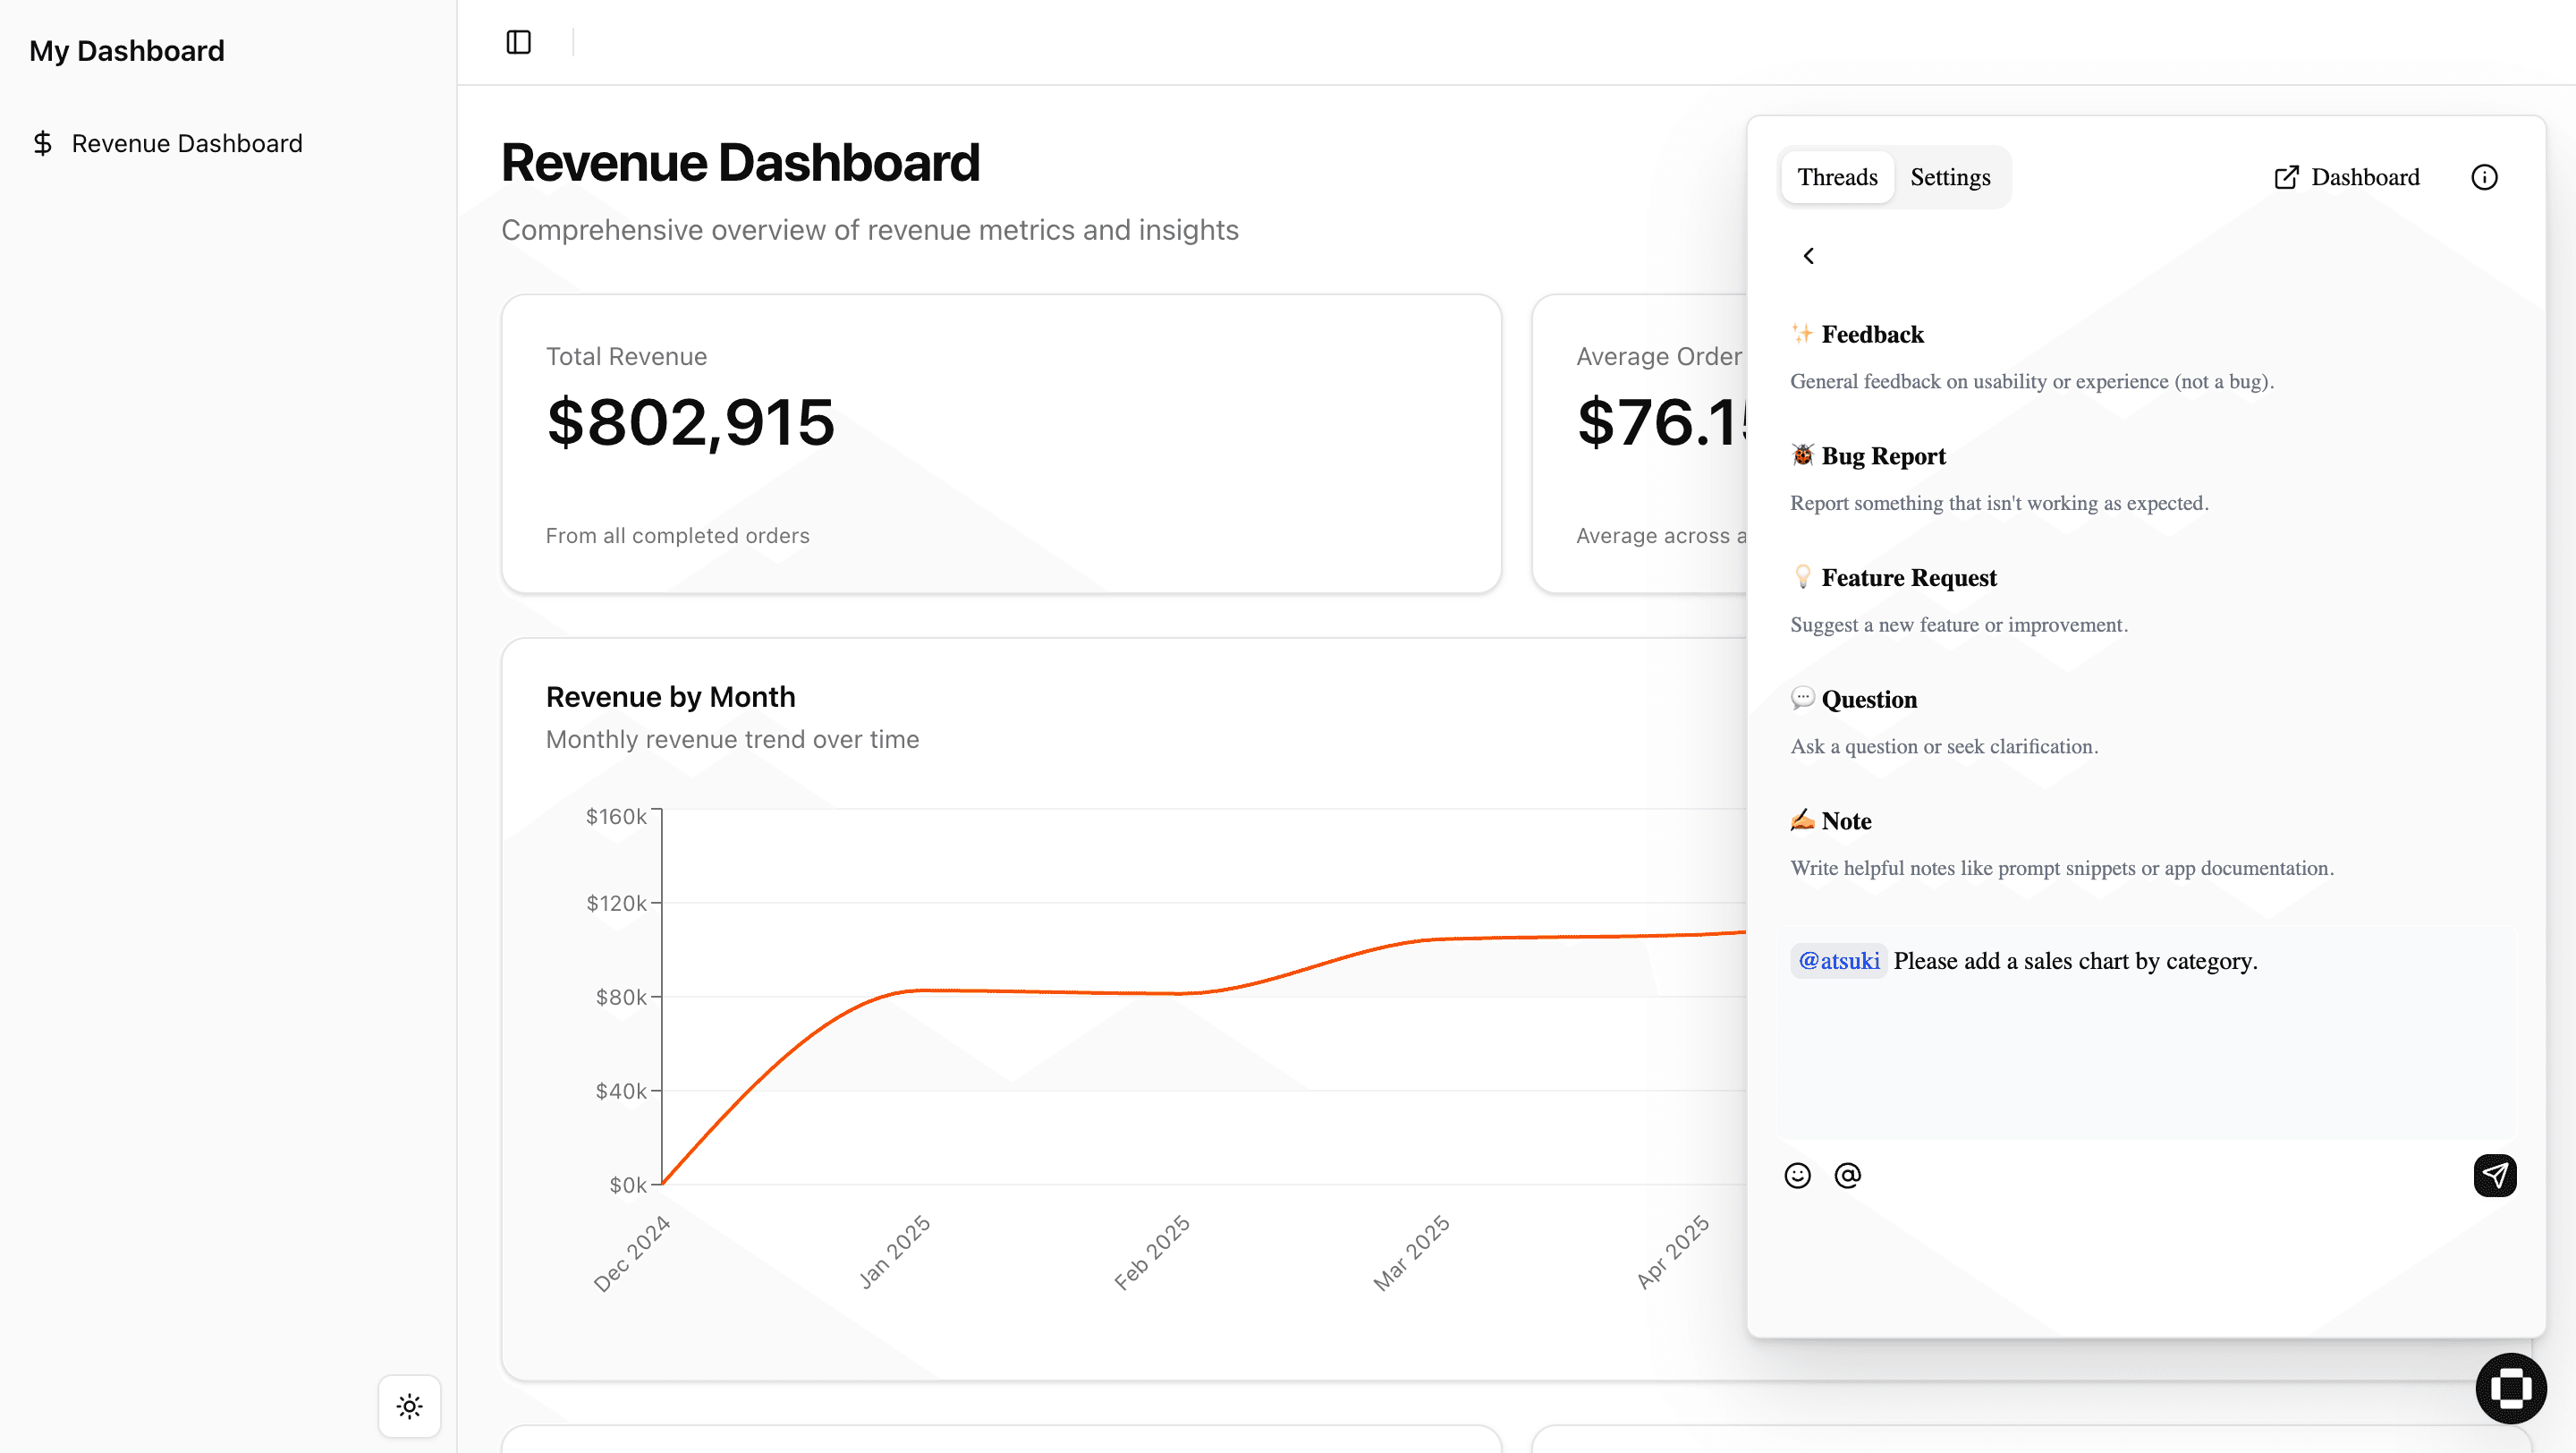Toggle the sidebar panel icon
Image resolution: width=2576 pixels, height=1453 pixels.
pyautogui.click(x=518, y=42)
